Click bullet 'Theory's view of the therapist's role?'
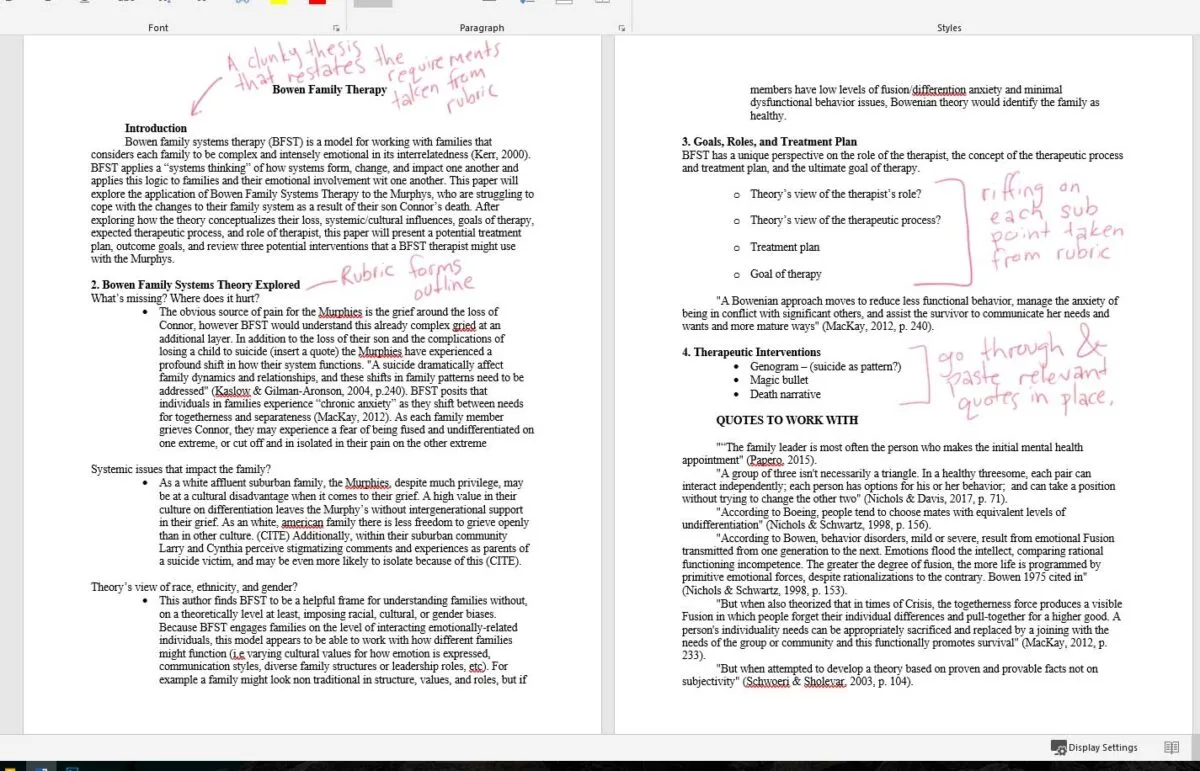The width and height of the screenshot is (1200, 771). (836, 194)
